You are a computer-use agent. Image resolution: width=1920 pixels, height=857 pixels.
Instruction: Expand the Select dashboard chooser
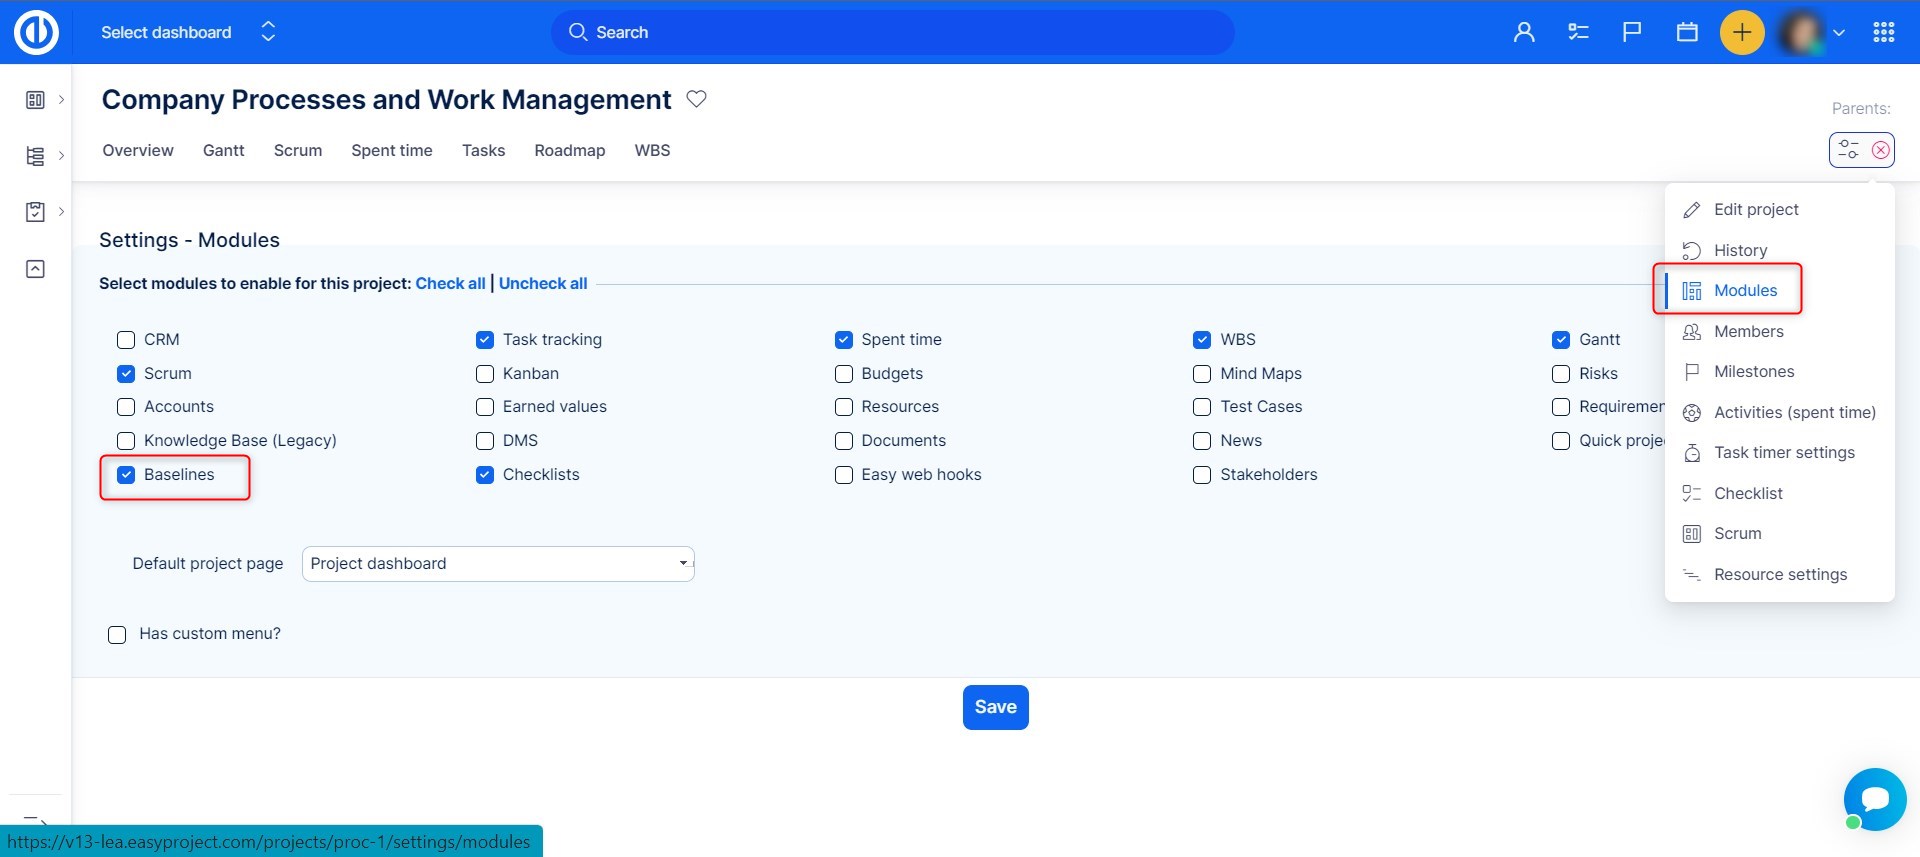click(x=268, y=32)
